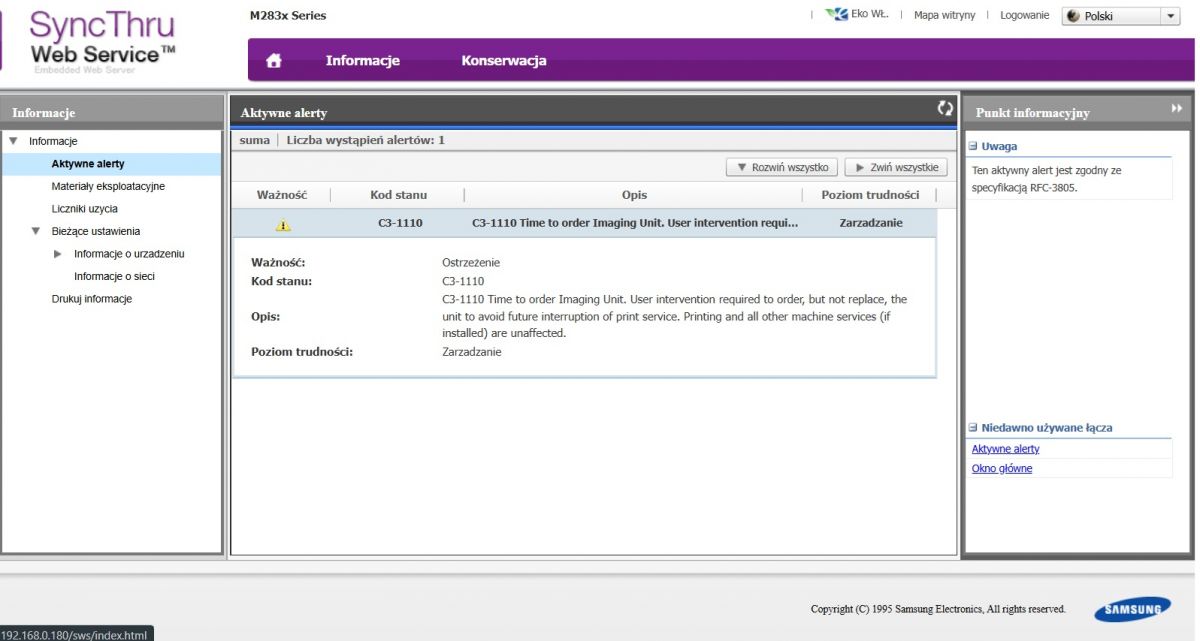Image resolution: width=1200 pixels, height=641 pixels.
Task: Click the Samsung Electronics copyright text
Action: [x=938, y=609]
